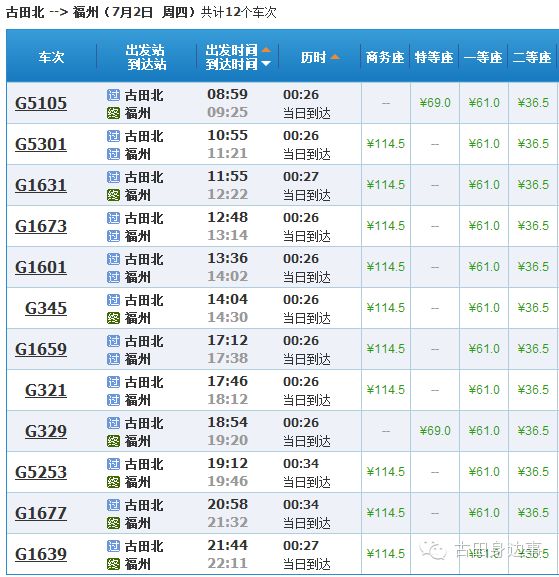Open train G5105 details link

(x=41, y=103)
